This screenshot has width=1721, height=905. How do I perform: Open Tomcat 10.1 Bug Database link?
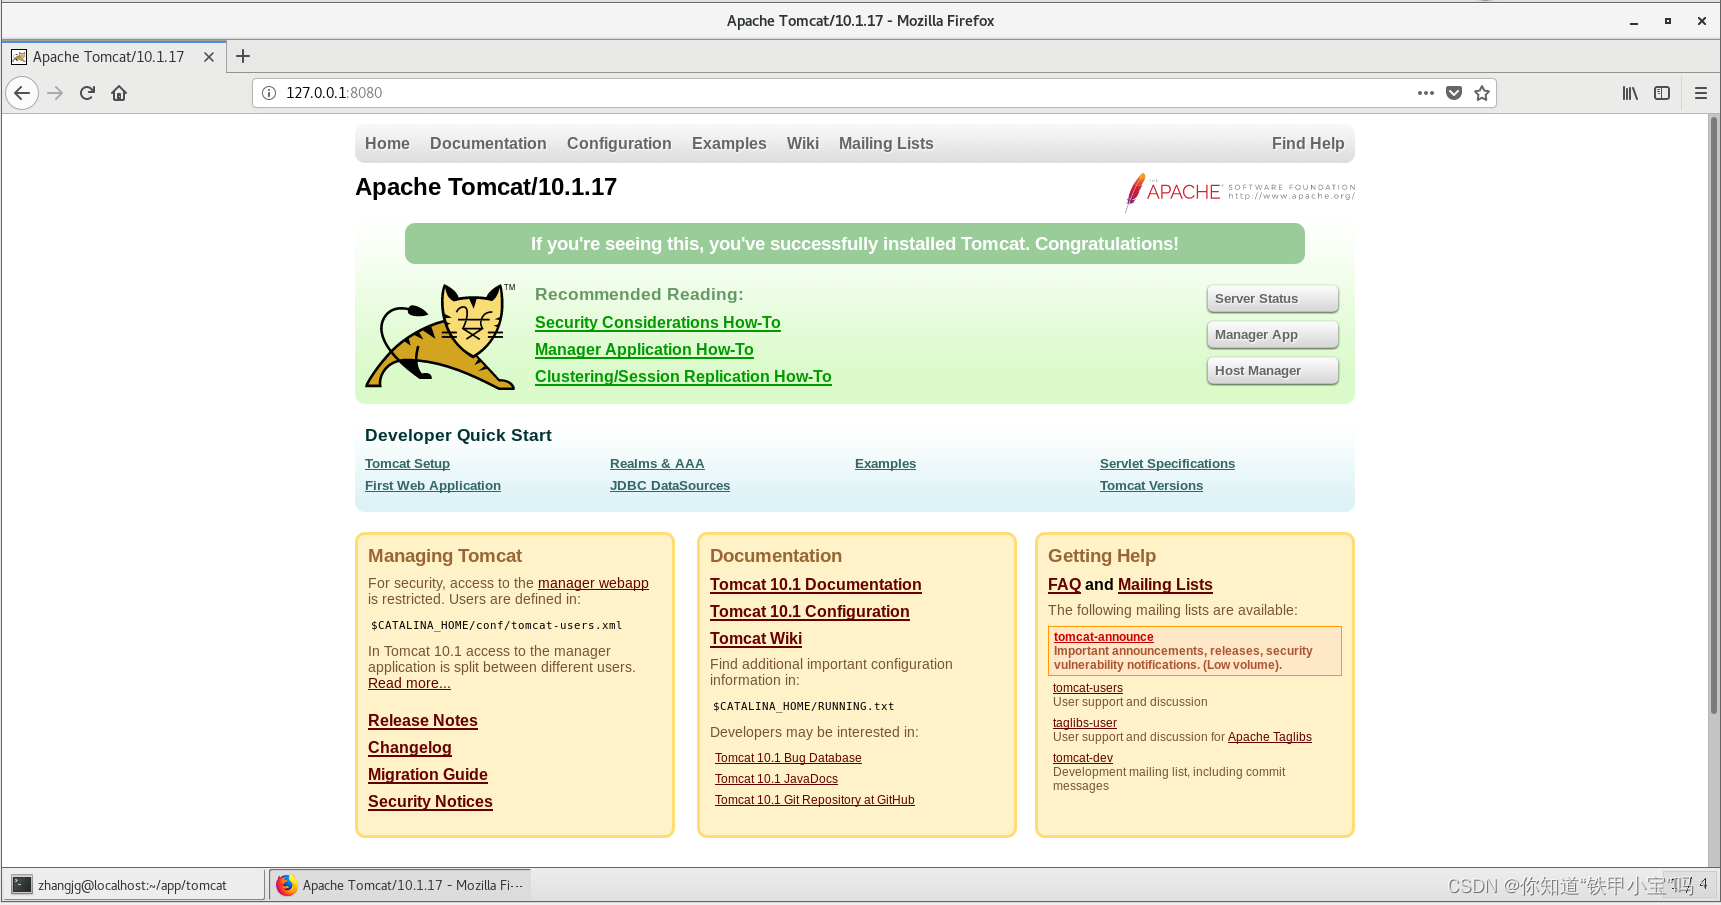788,758
